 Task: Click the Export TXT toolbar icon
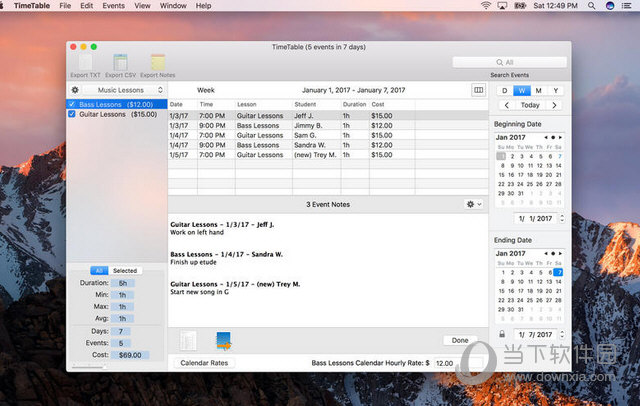(85, 65)
